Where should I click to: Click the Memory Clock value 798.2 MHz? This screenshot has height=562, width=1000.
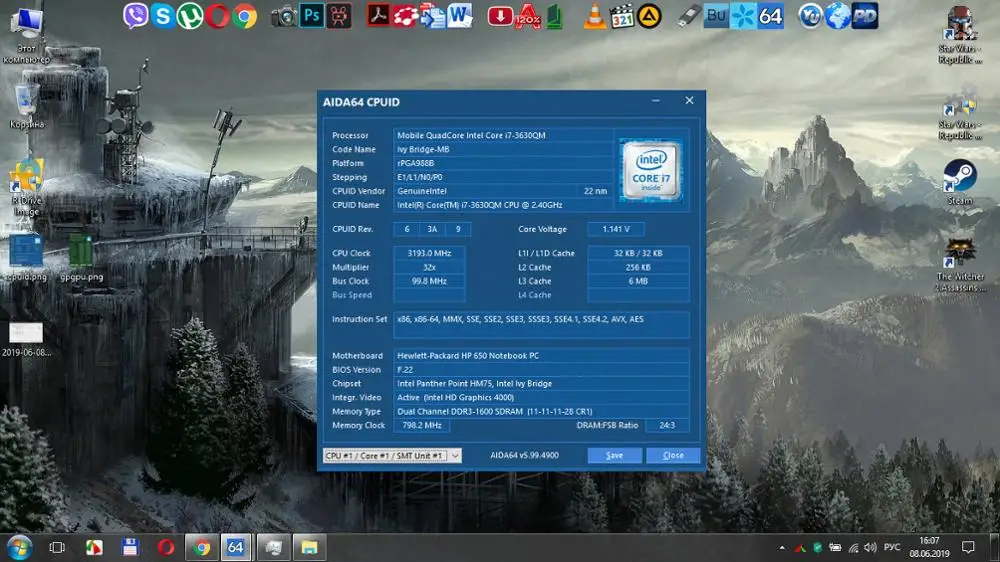(422, 425)
